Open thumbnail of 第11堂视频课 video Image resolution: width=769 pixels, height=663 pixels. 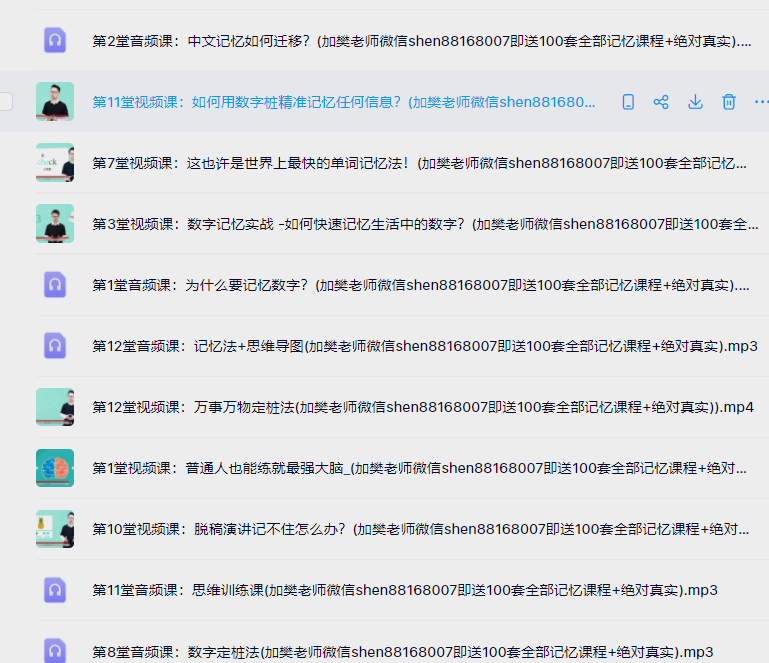click(x=55, y=102)
